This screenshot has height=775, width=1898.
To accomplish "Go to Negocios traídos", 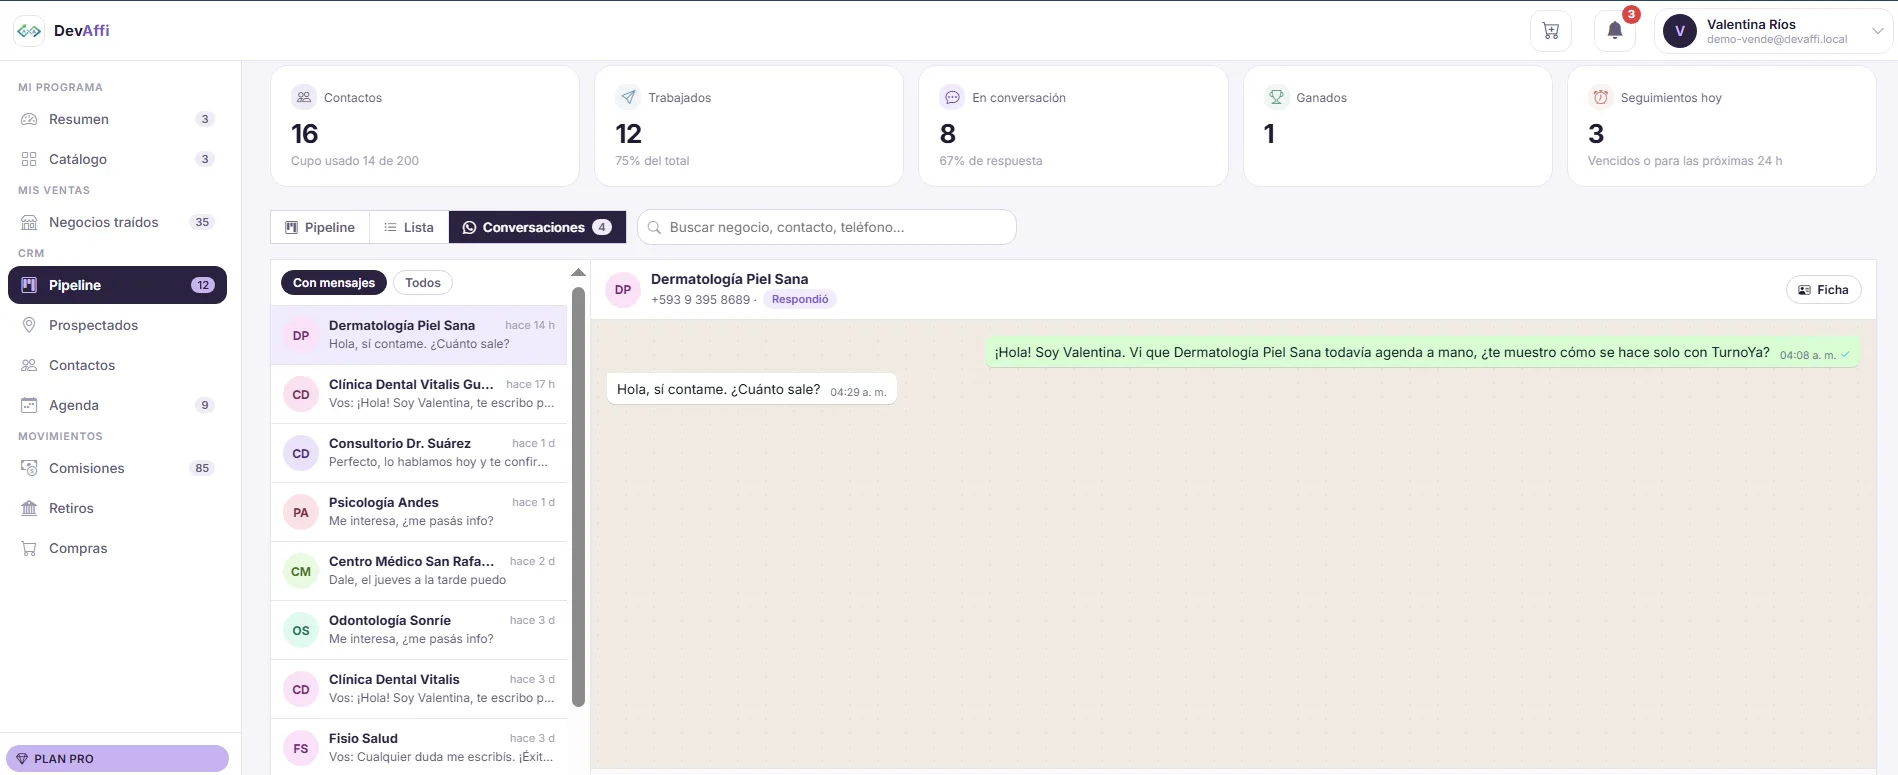I will (x=117, y=222).
